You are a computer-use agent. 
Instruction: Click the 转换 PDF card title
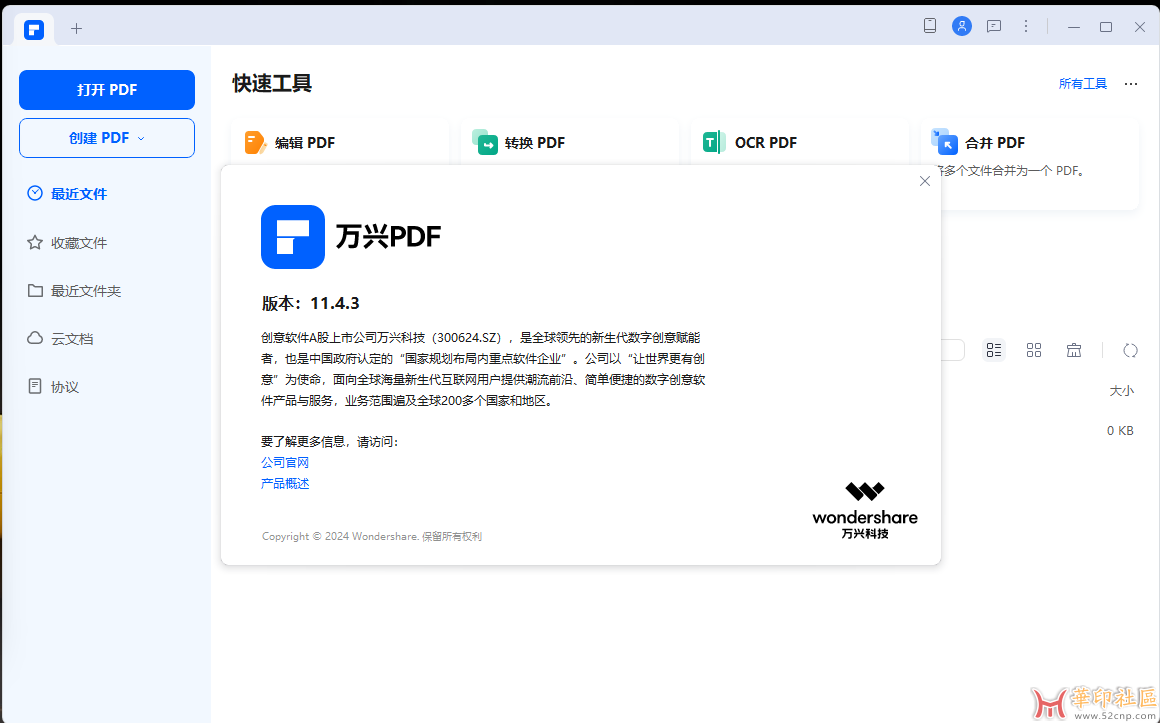click(535, 143)
